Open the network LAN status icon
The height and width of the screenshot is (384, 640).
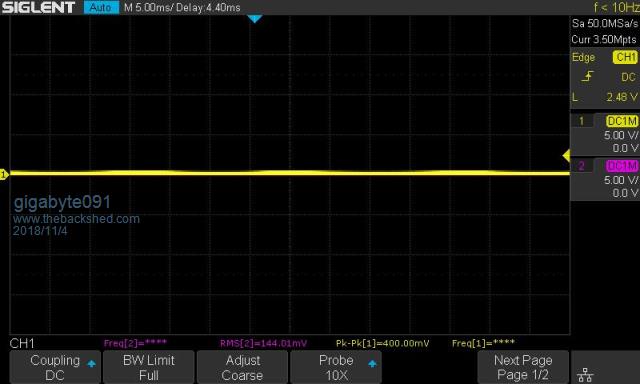tap(585, 374)
